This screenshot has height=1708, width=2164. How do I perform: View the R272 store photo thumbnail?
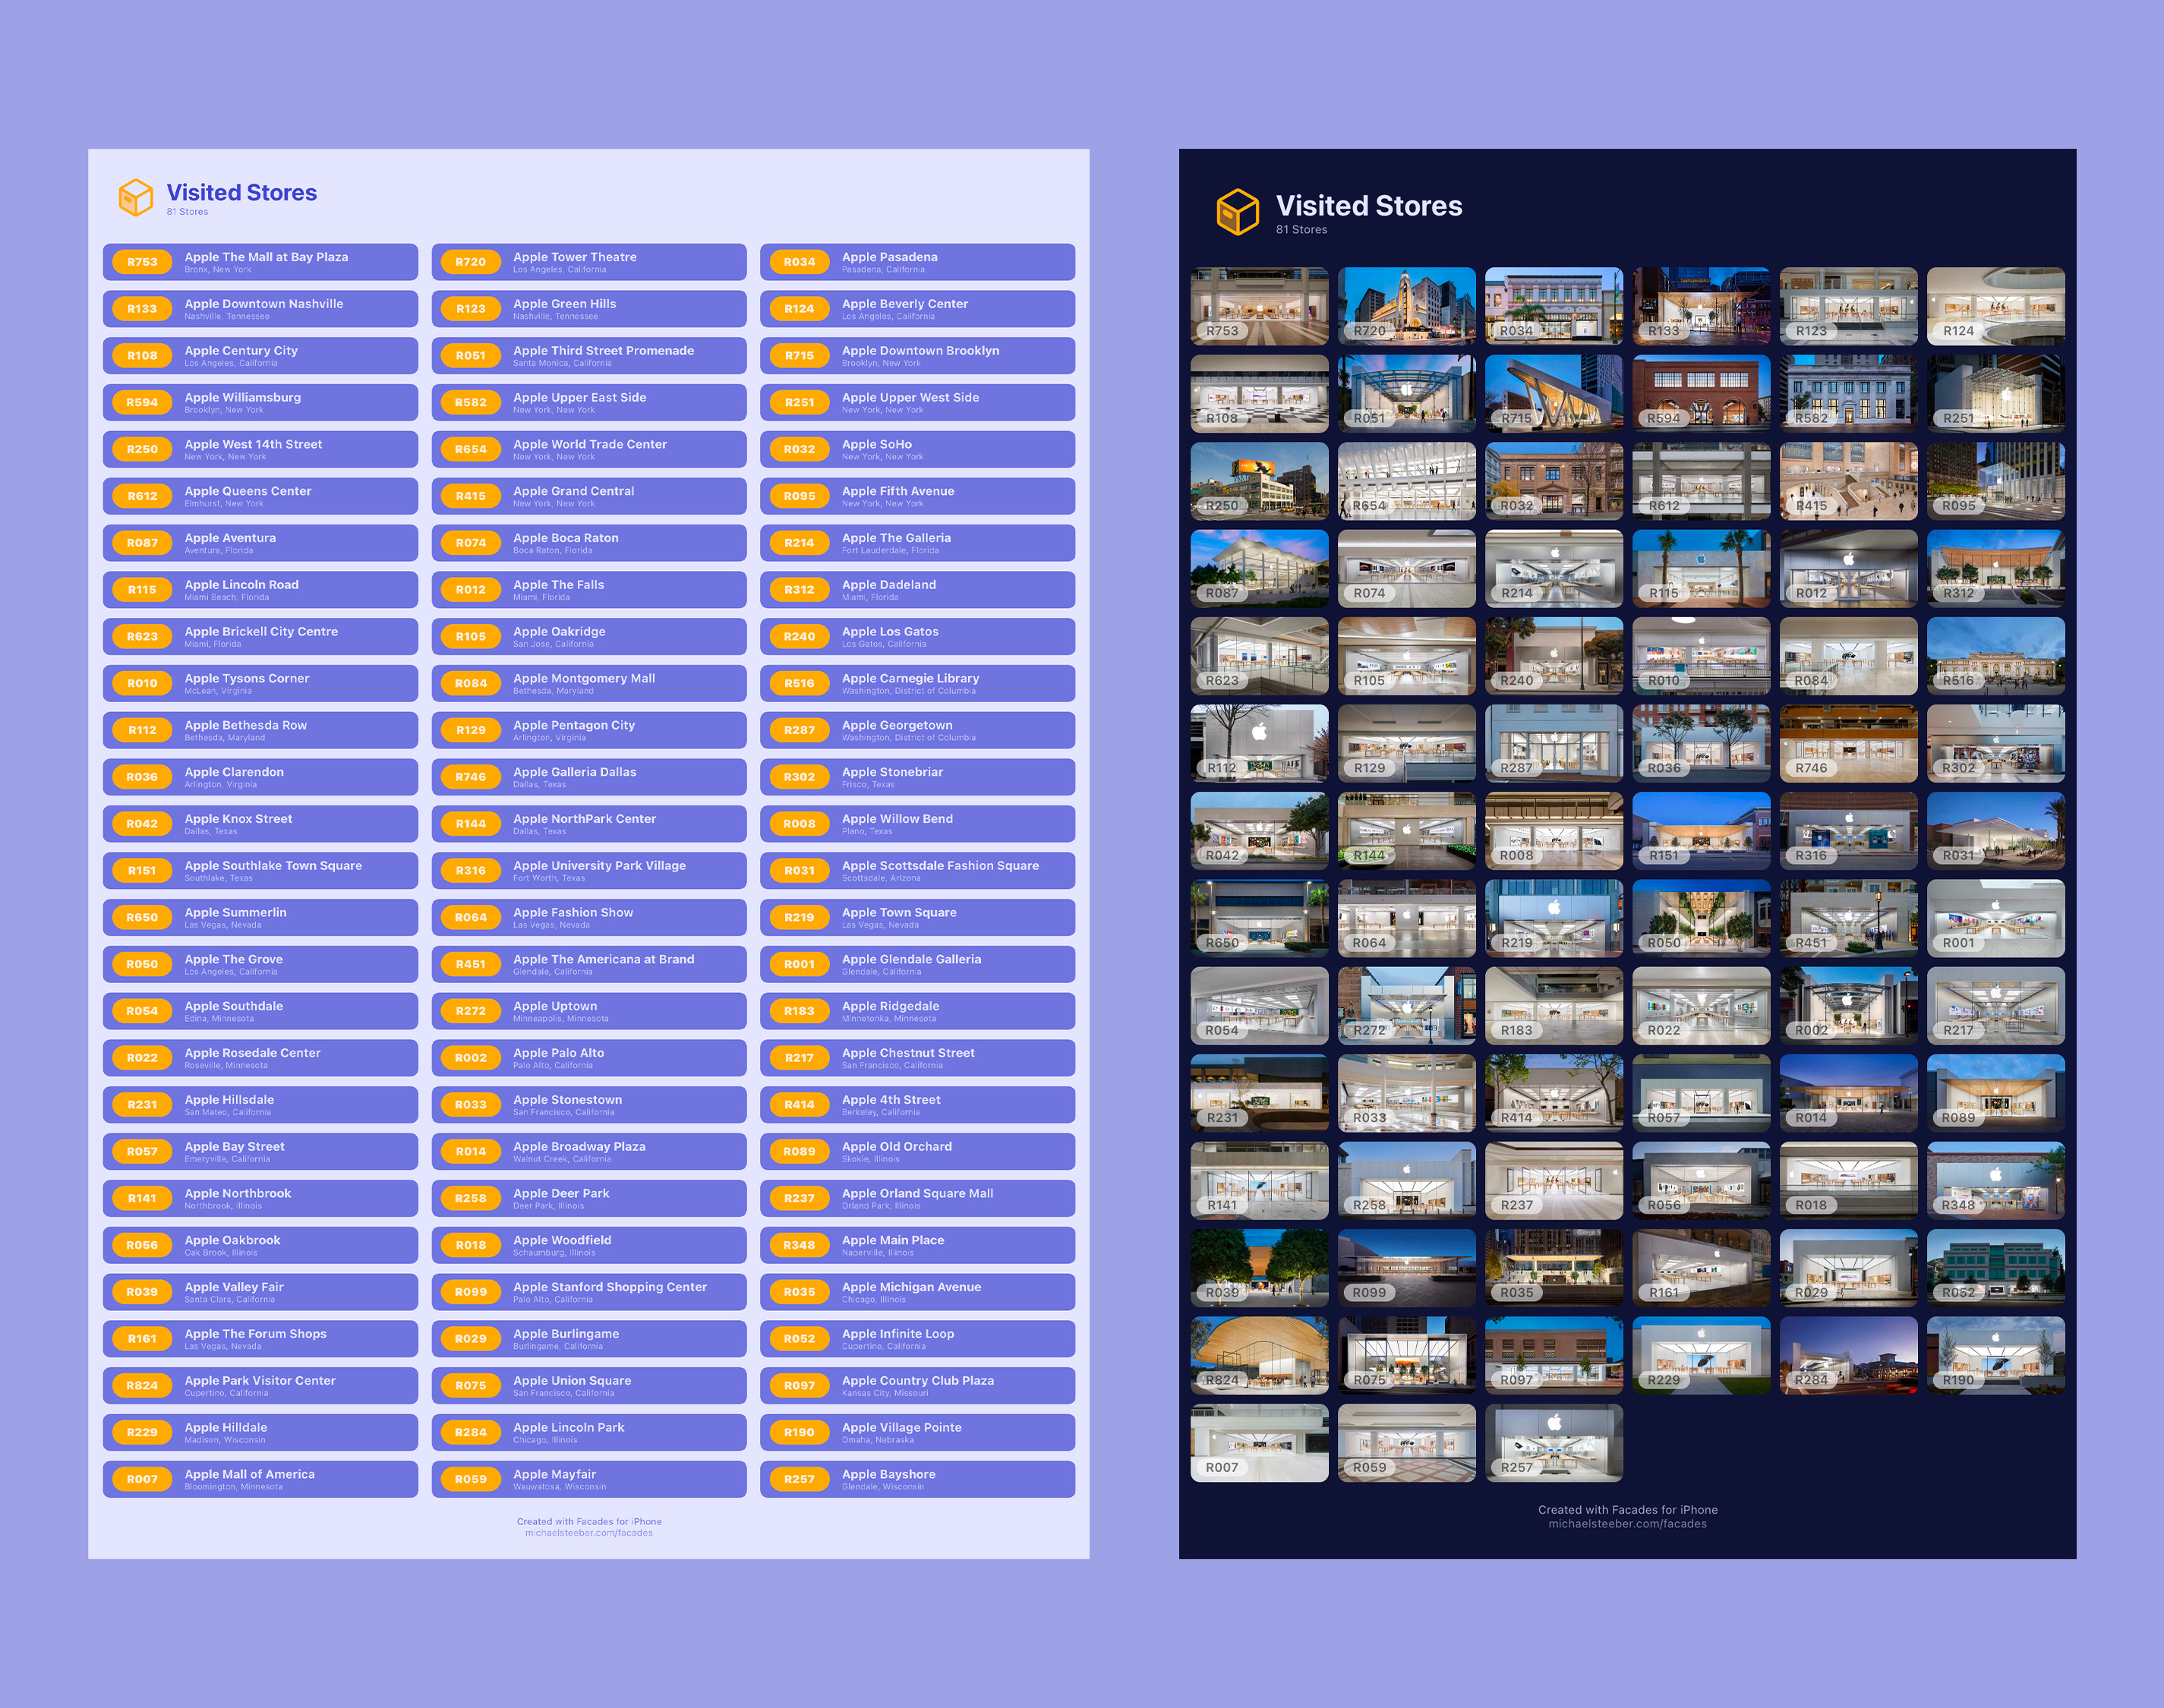coord(1406,1006)
